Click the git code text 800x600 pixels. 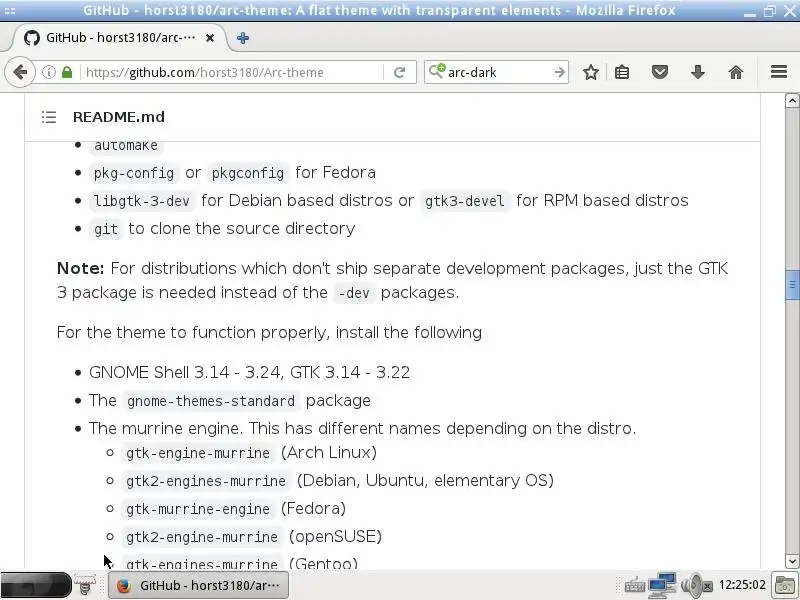point(106,229)
